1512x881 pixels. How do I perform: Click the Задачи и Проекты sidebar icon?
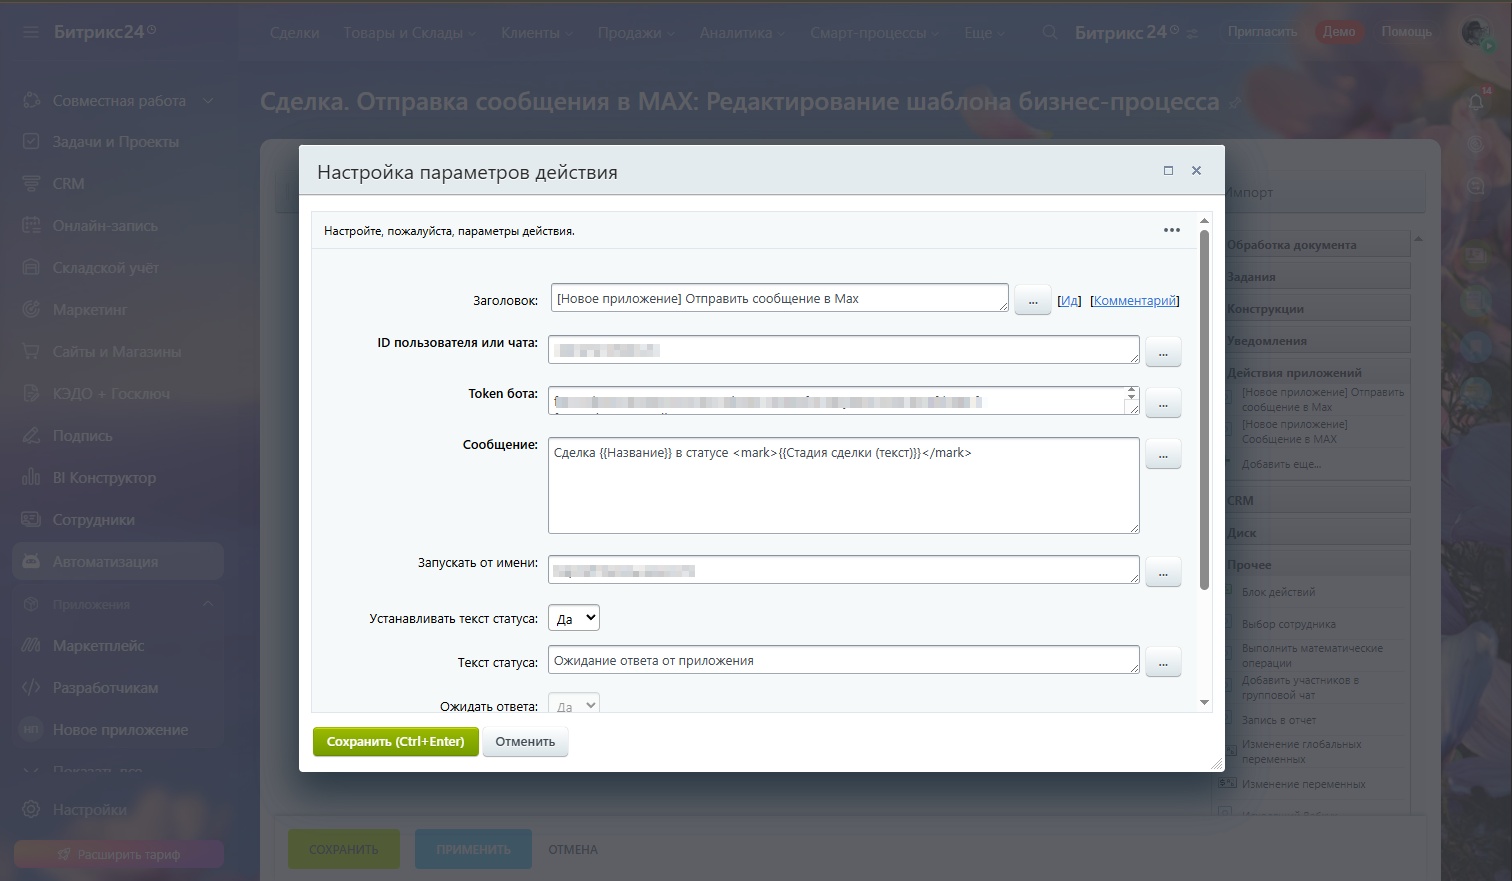[31, 142]
